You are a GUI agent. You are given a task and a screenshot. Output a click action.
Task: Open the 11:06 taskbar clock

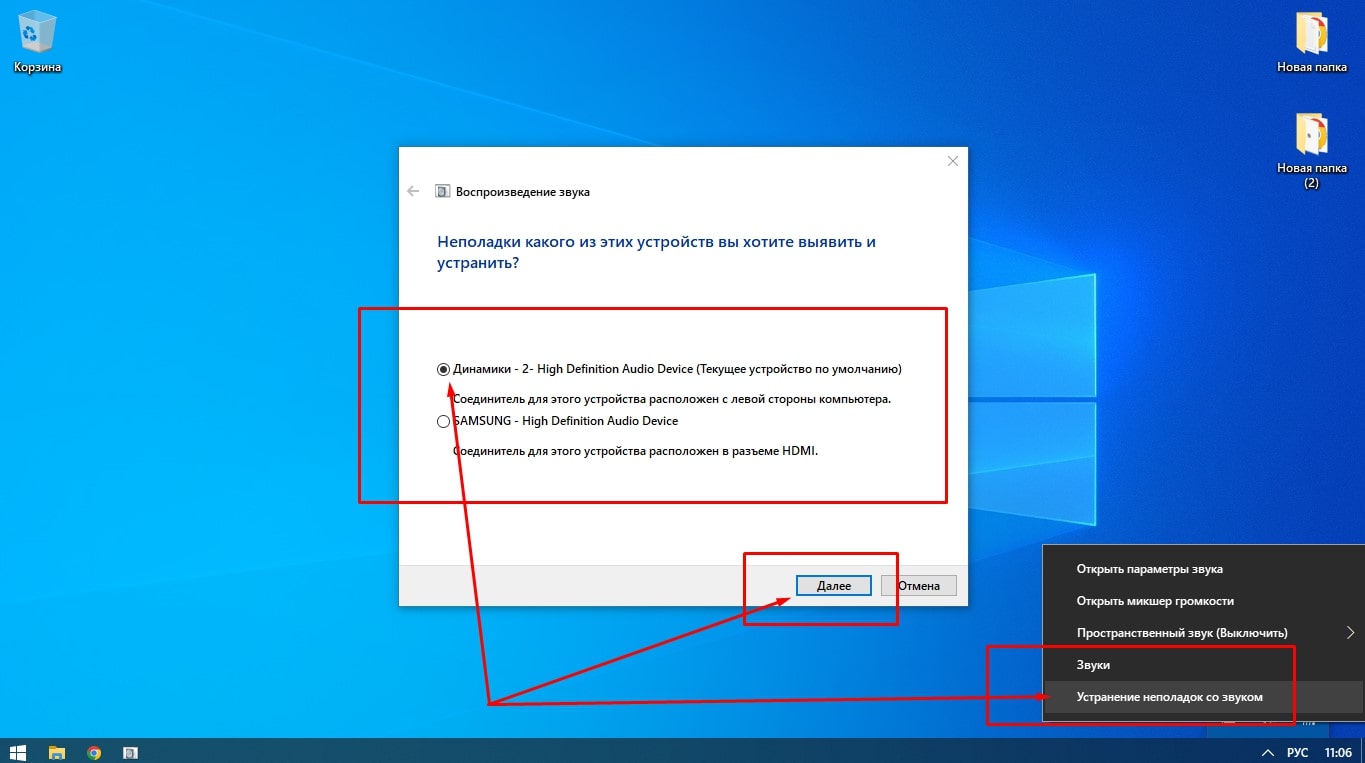click(x=1338, y=752)
